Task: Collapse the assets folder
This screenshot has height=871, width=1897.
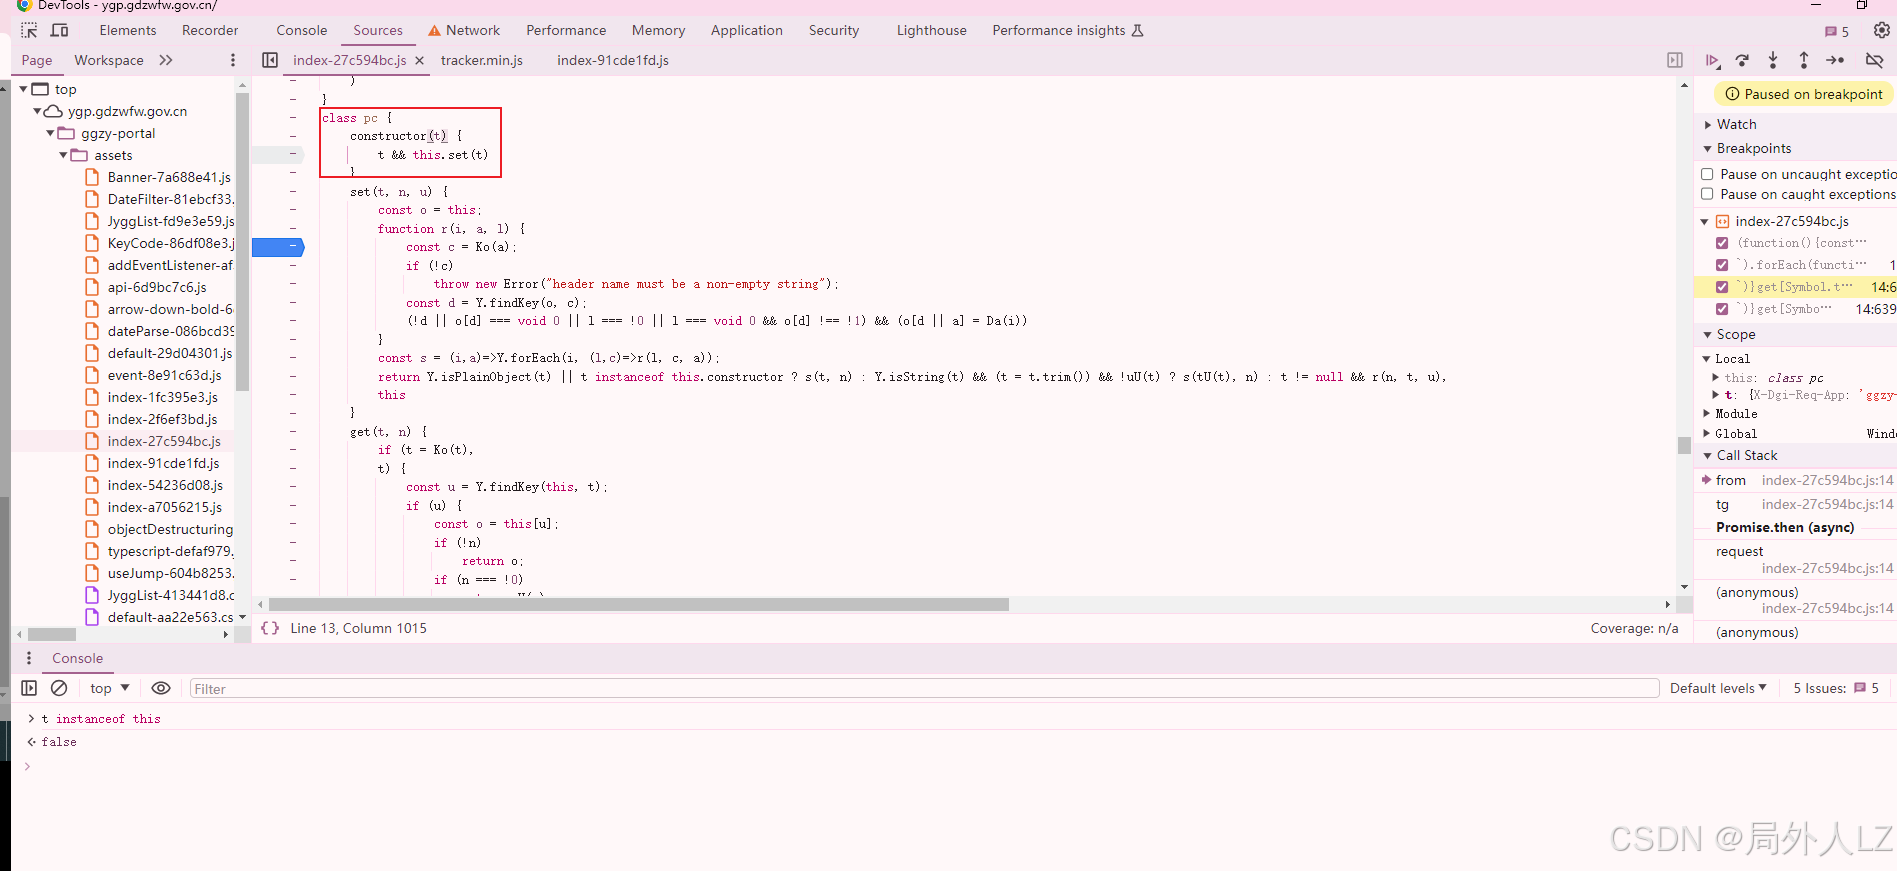Action: [63, 155]
